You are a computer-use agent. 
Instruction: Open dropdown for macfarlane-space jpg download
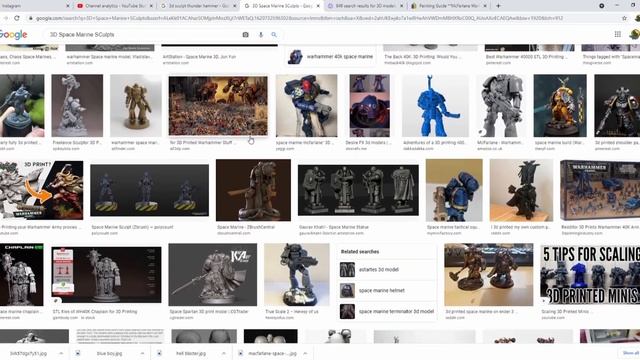click(305, 353)
